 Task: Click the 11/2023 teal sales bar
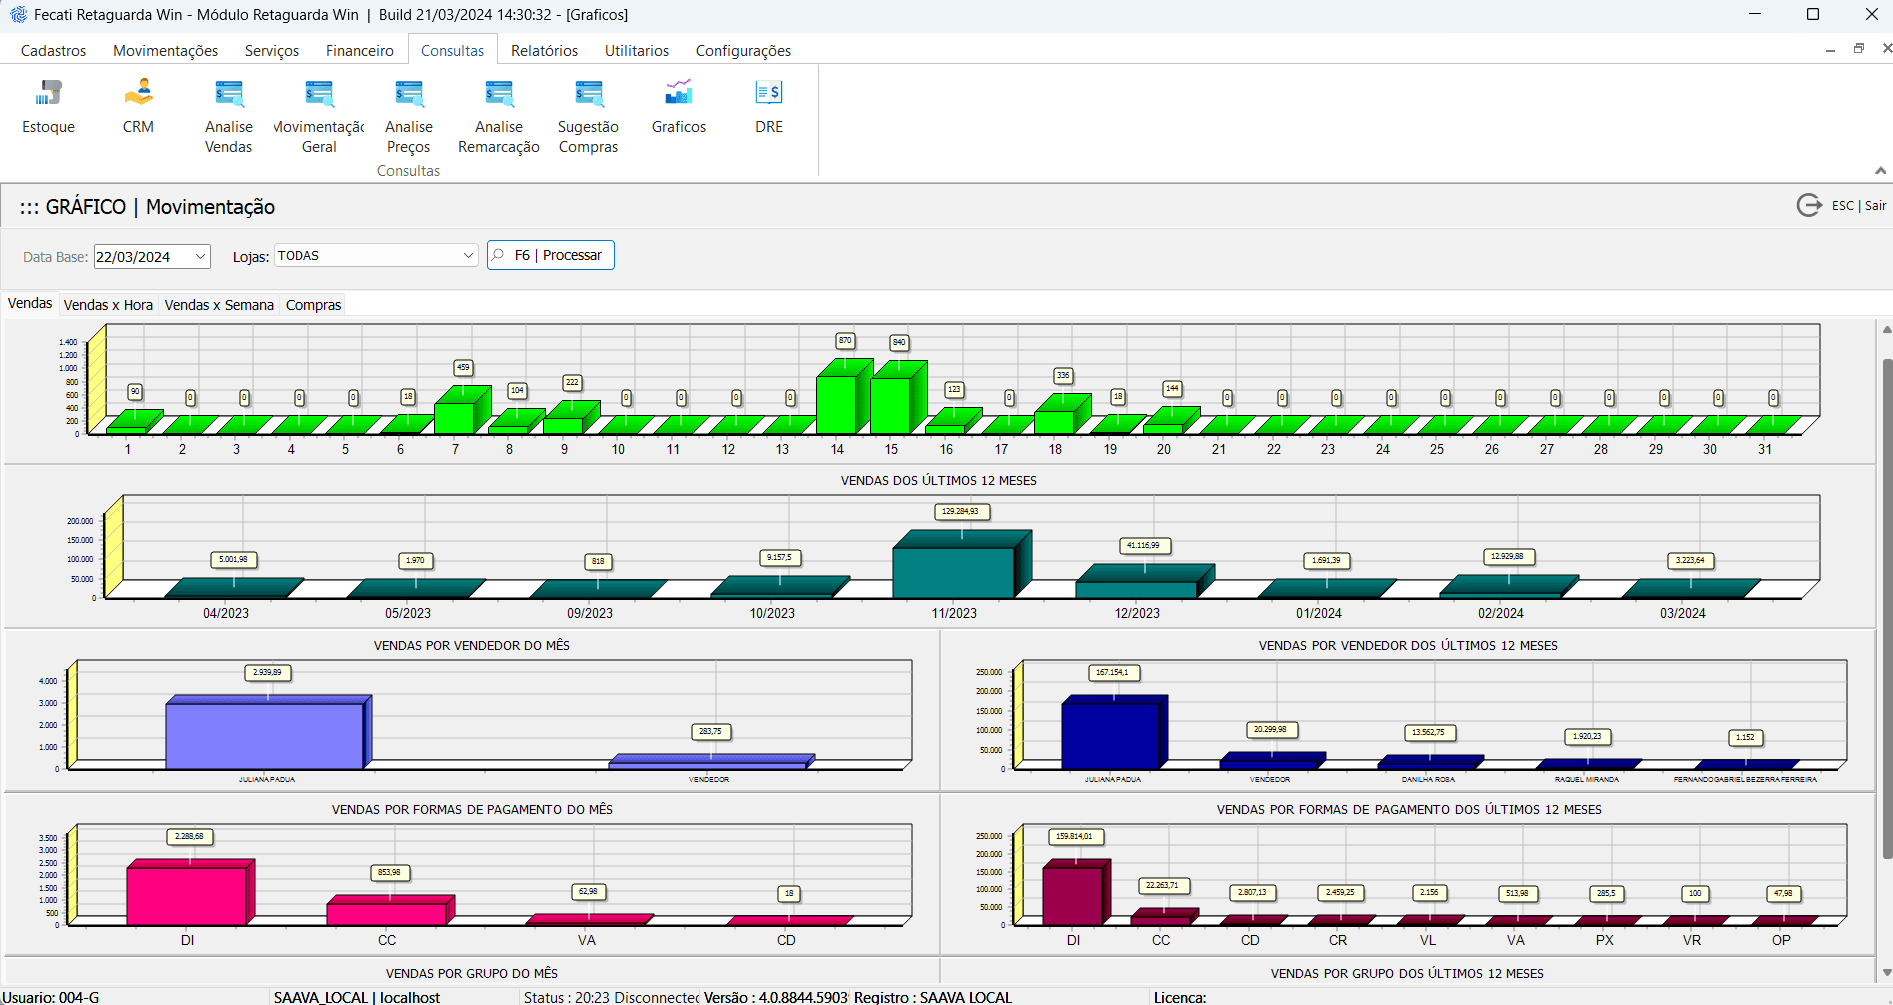click(953, 571)
